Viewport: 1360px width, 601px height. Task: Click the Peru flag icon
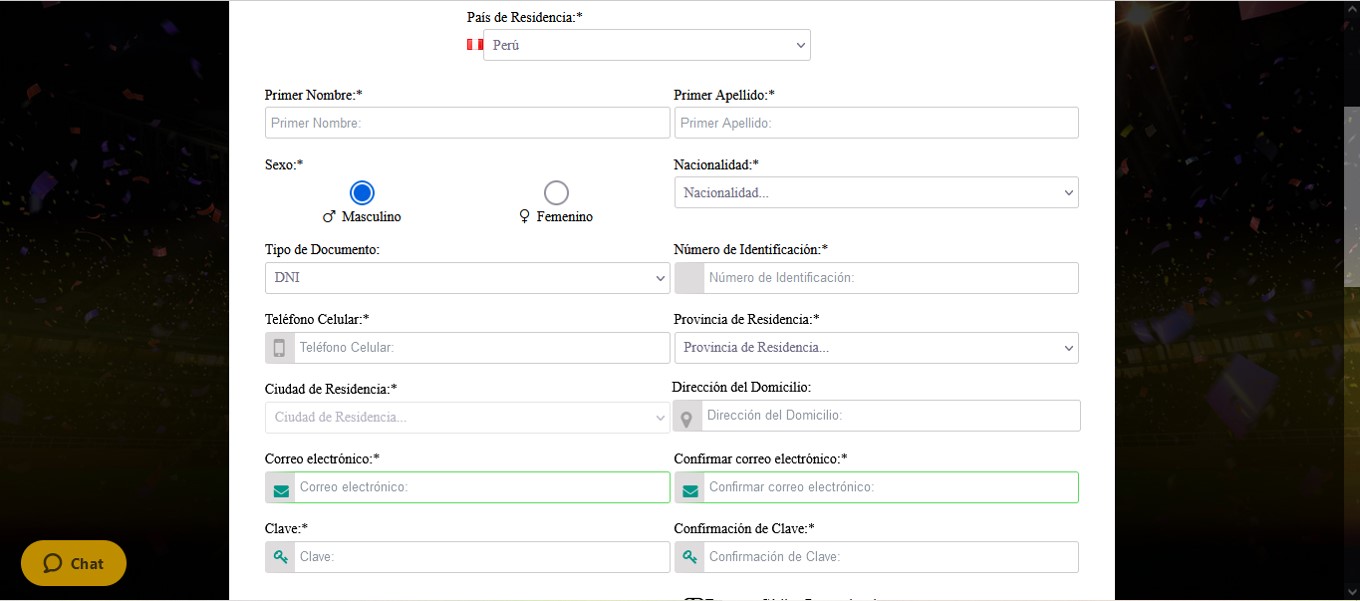pyautogui.click(x=475, y=45)
